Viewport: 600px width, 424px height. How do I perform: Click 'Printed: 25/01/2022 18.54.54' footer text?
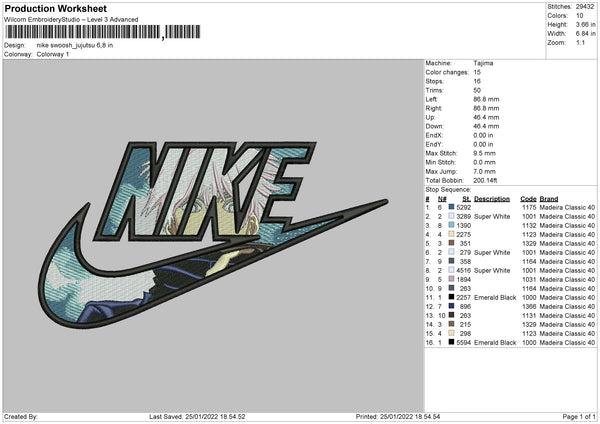[x=398, y=416]
